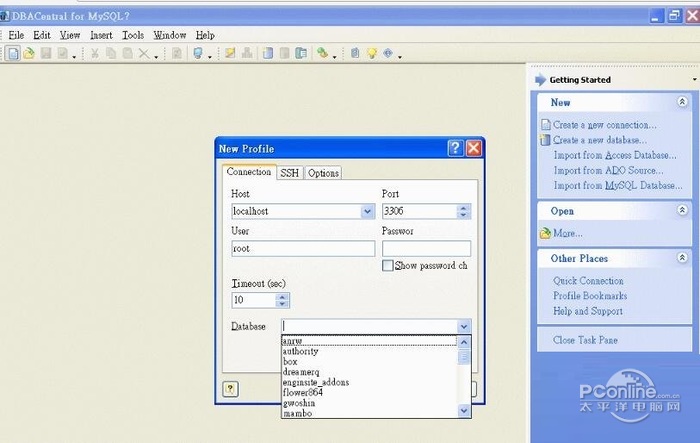
Task: Click the New document toolbar icon
Action: coord(13,54)
